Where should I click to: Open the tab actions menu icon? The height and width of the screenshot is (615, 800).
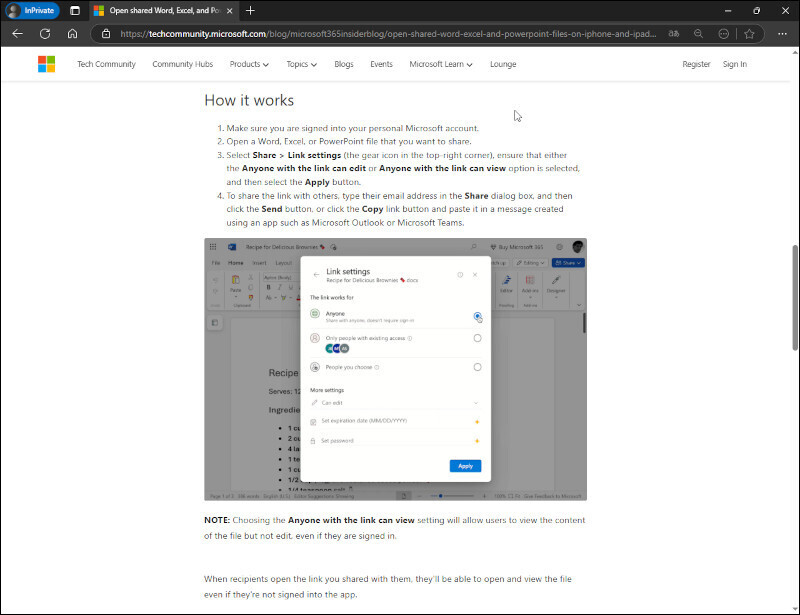(x=75, y=11)
